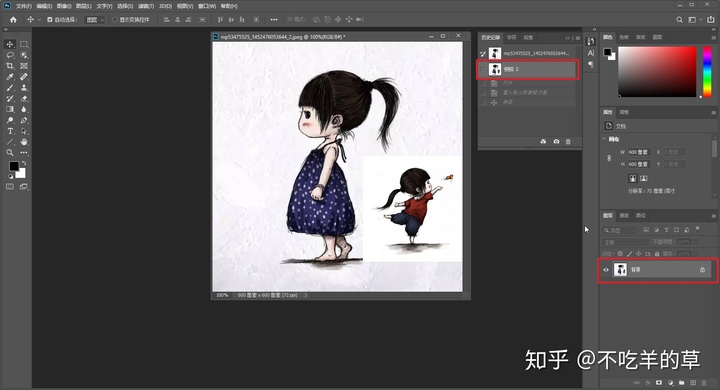Open the layer filter type dropdown
720x390 pixels.
point(619,230)
